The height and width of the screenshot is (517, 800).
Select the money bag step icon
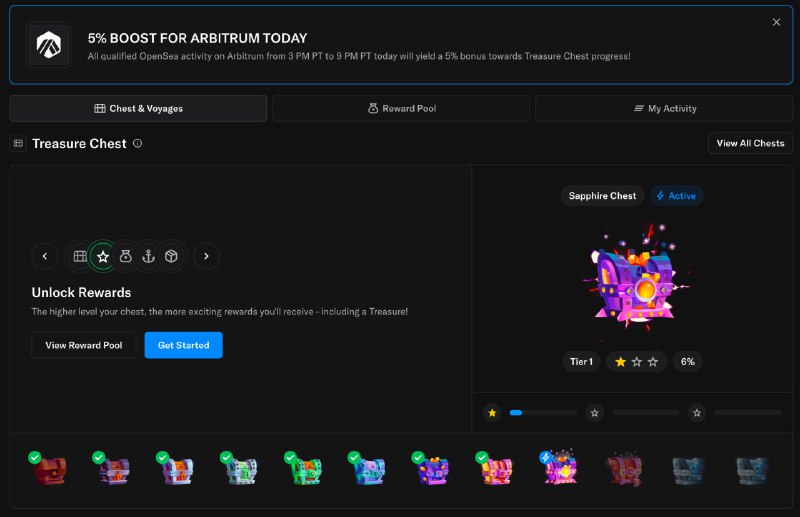(x=125, y=256)
